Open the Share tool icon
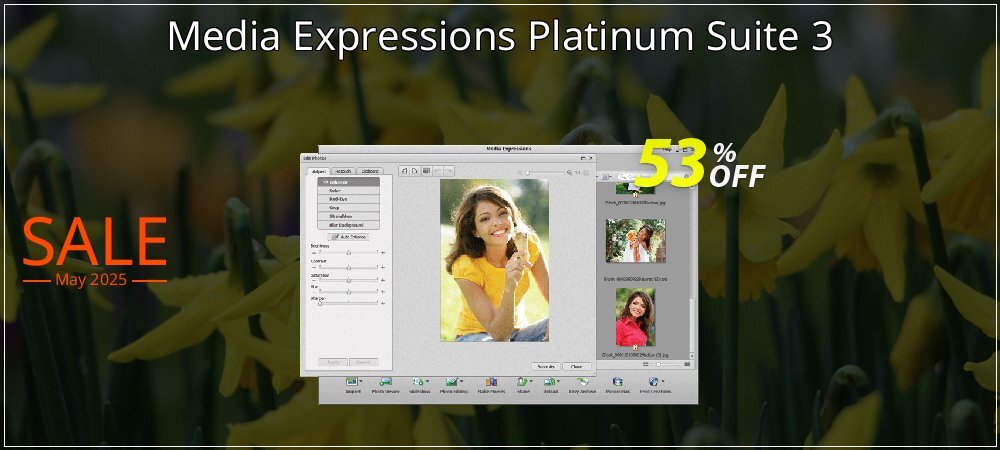1000x450 pixels. point(521,382)
